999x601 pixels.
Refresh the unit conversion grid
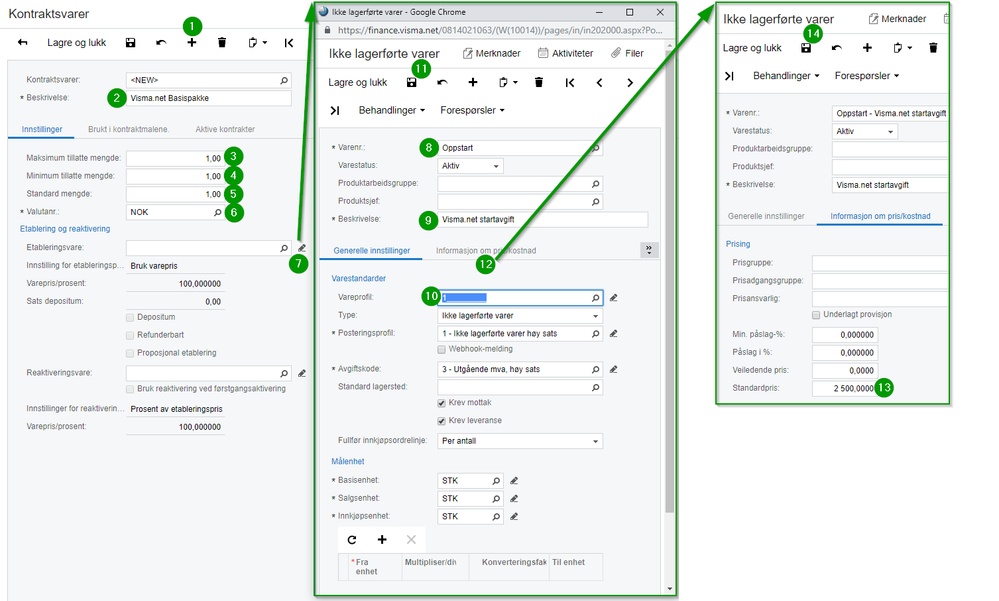point(352,540)
